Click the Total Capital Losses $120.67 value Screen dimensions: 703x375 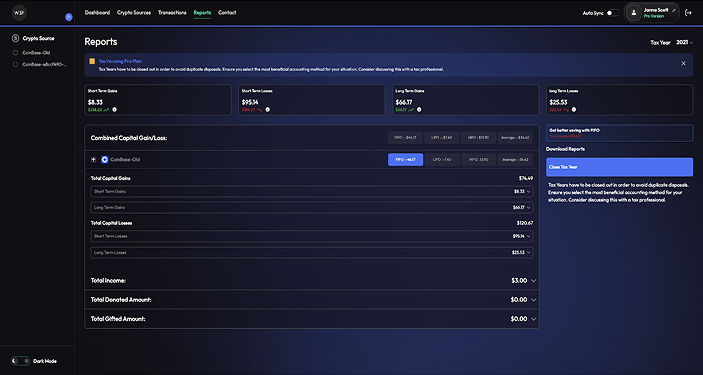click(525, 222)
